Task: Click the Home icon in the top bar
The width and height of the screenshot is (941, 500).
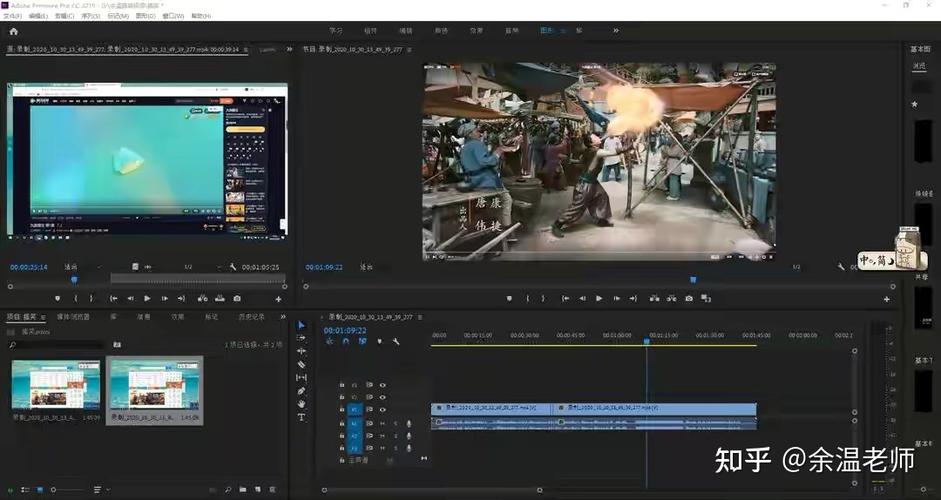Action: [13, 31]
